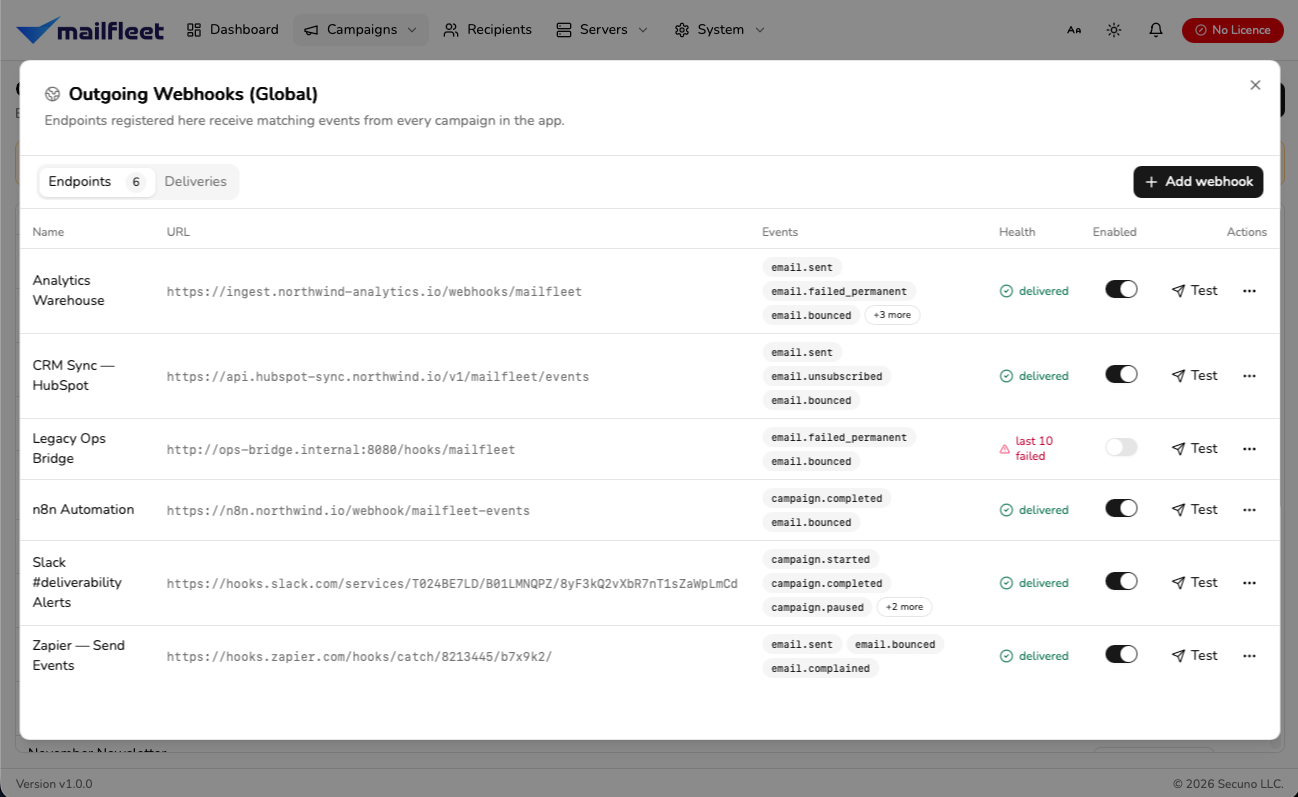
Task: Click failed warning icon for Legacy Ops Bridge
Action: 1005,449
